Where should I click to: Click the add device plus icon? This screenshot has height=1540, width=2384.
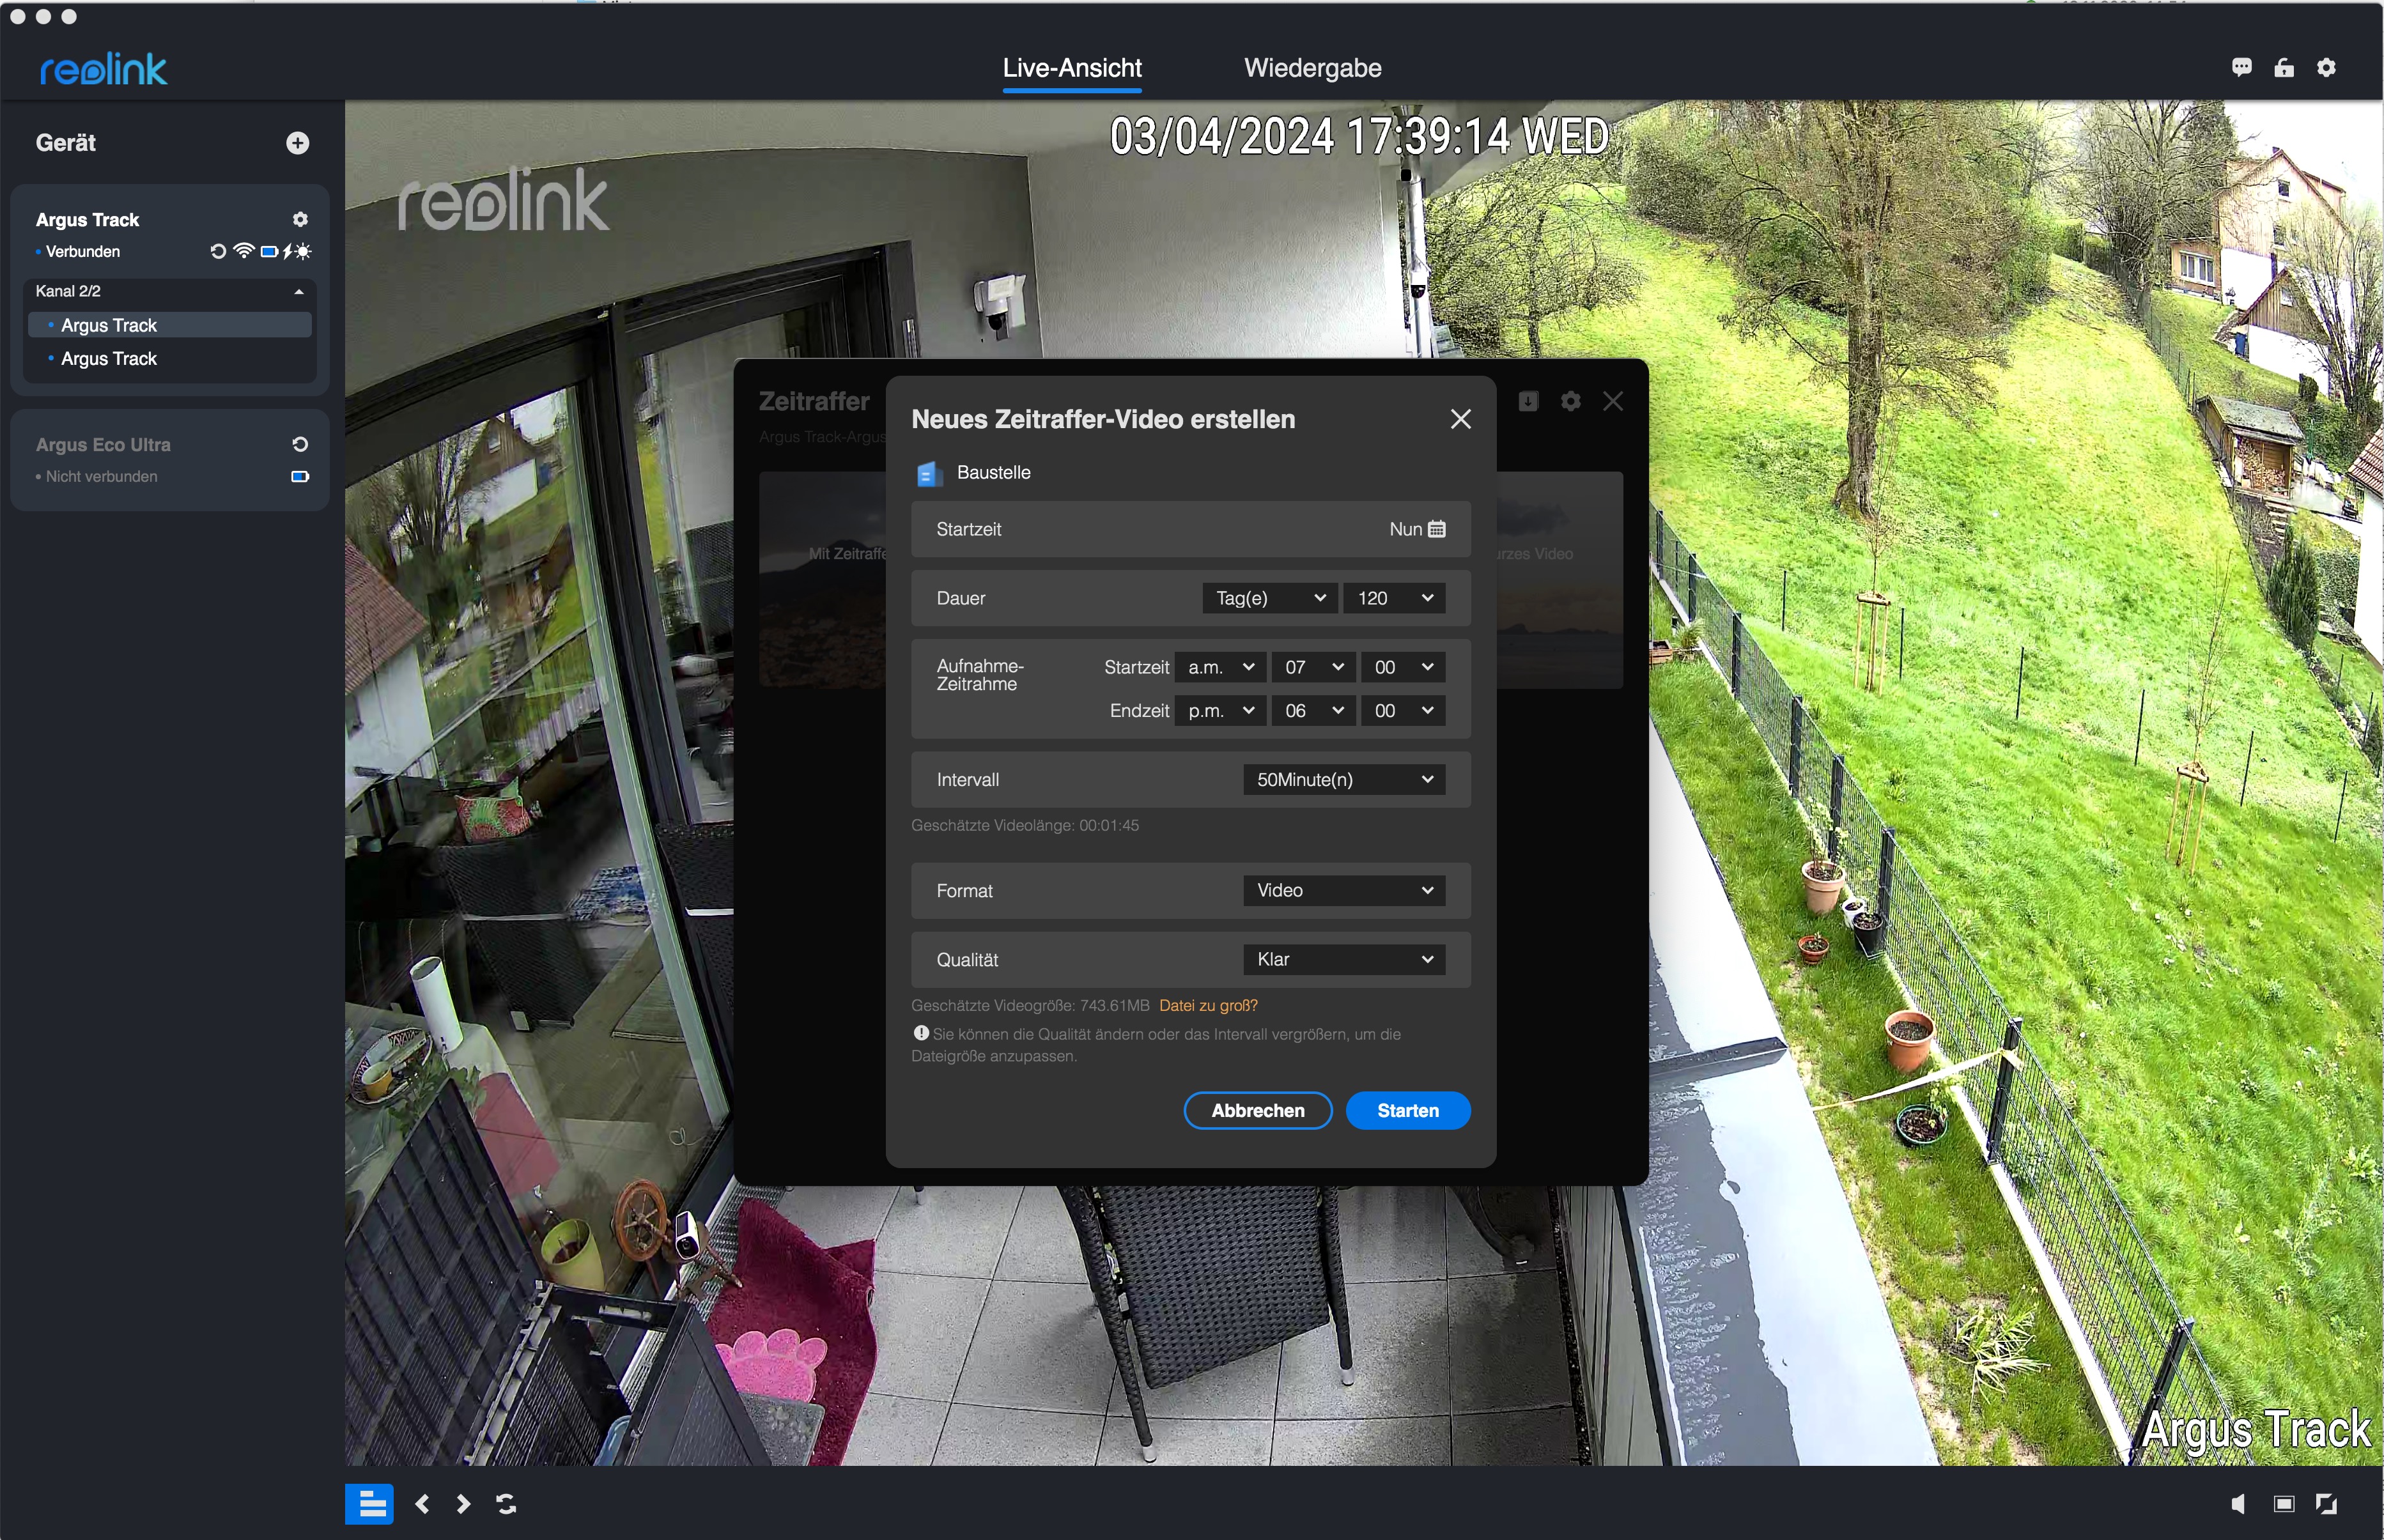(x=297, y=143)
